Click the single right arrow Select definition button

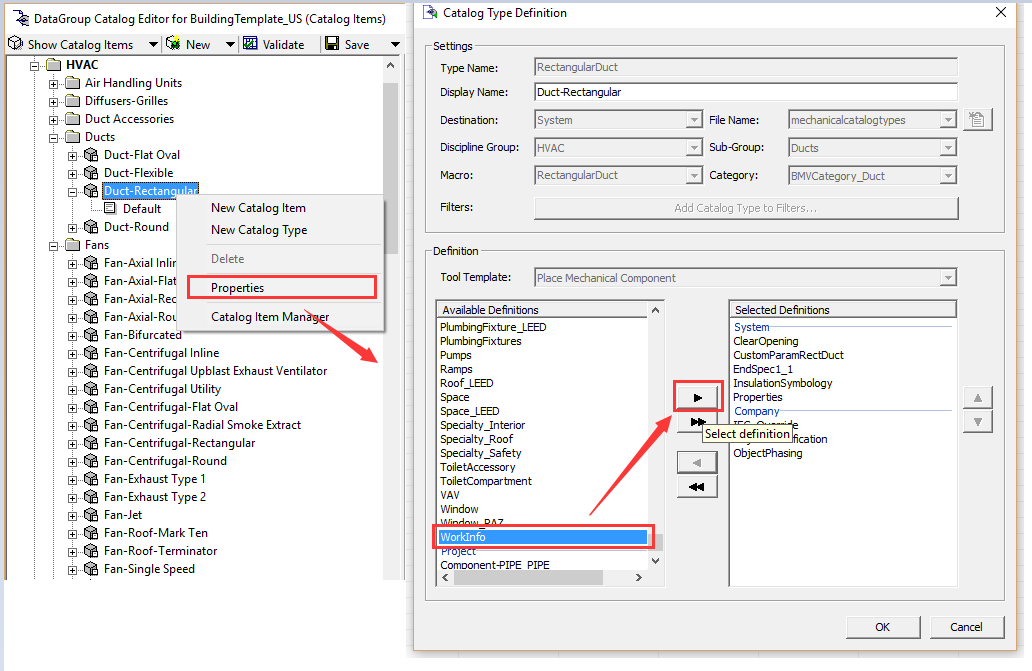[x=698, y=397]
